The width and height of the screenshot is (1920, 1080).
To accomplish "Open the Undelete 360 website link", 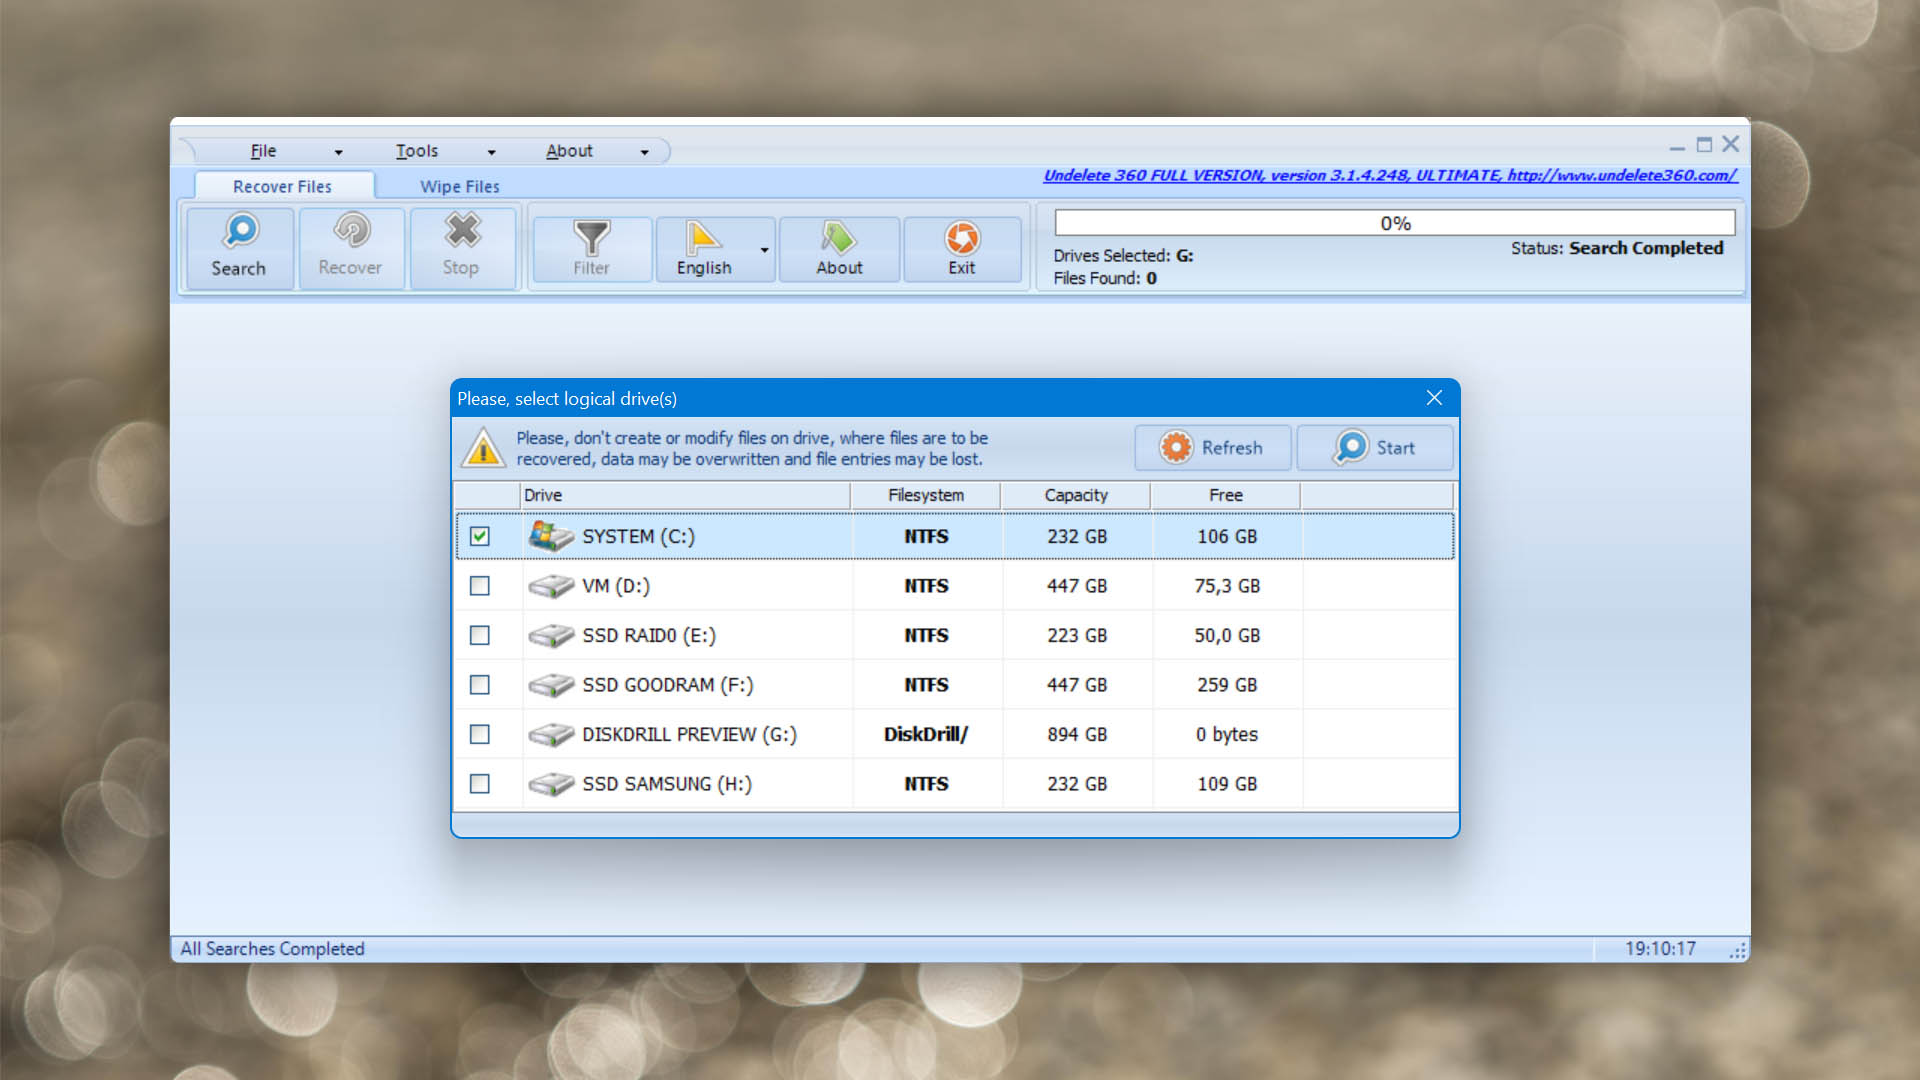I will [x=1390, y=176].
